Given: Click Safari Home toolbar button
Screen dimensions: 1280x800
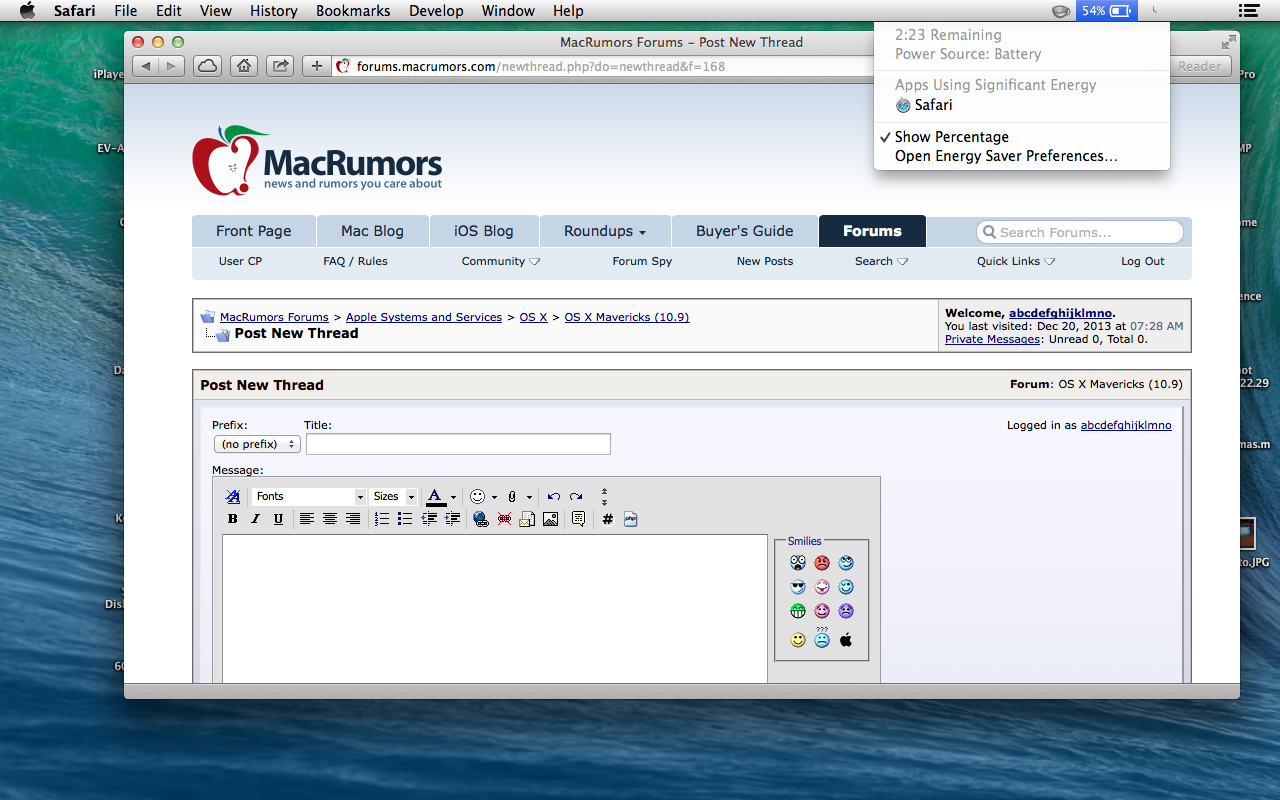Looking at the screenshot, I should pyautogui.click(x=244, y=66).
